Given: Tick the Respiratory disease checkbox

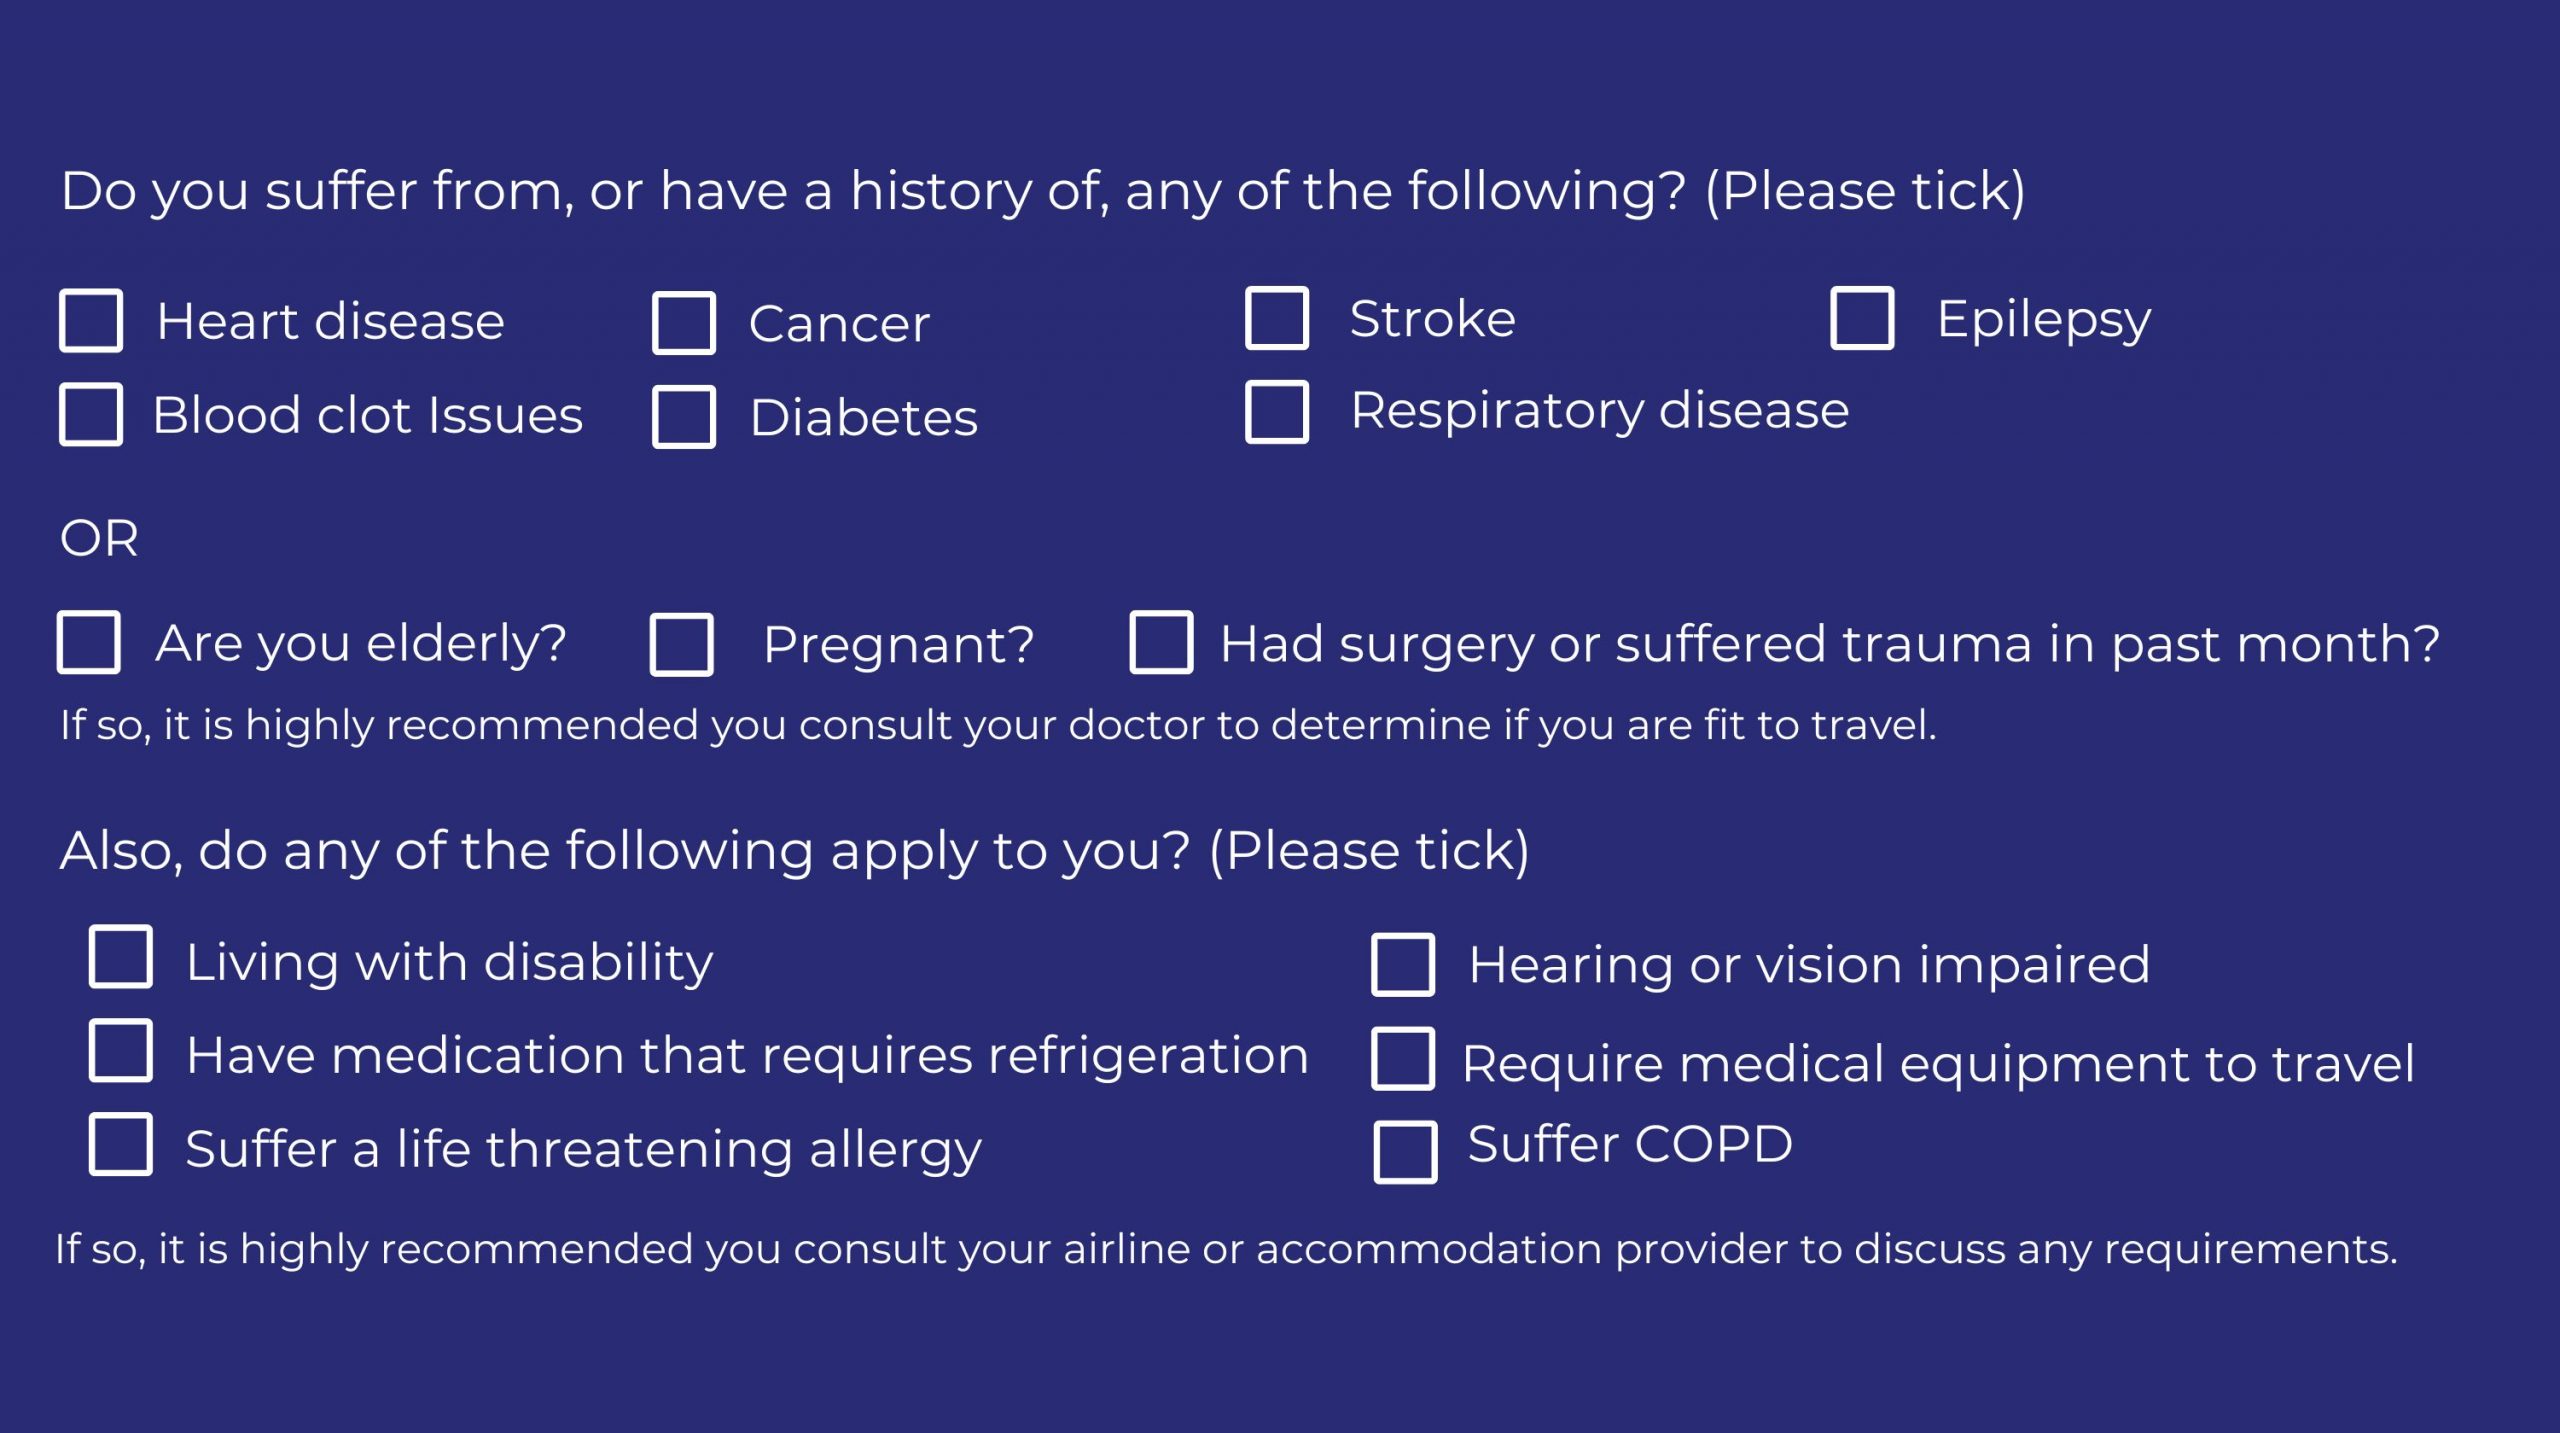Looking at the screenshot, I should click(x=1277, y=411).
